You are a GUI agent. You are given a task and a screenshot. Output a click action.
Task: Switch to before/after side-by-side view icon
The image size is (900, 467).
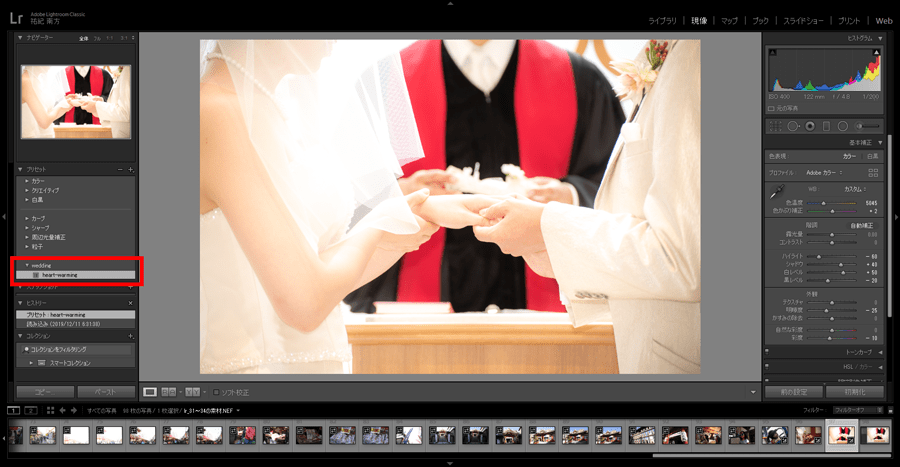[x=169, y=392]
